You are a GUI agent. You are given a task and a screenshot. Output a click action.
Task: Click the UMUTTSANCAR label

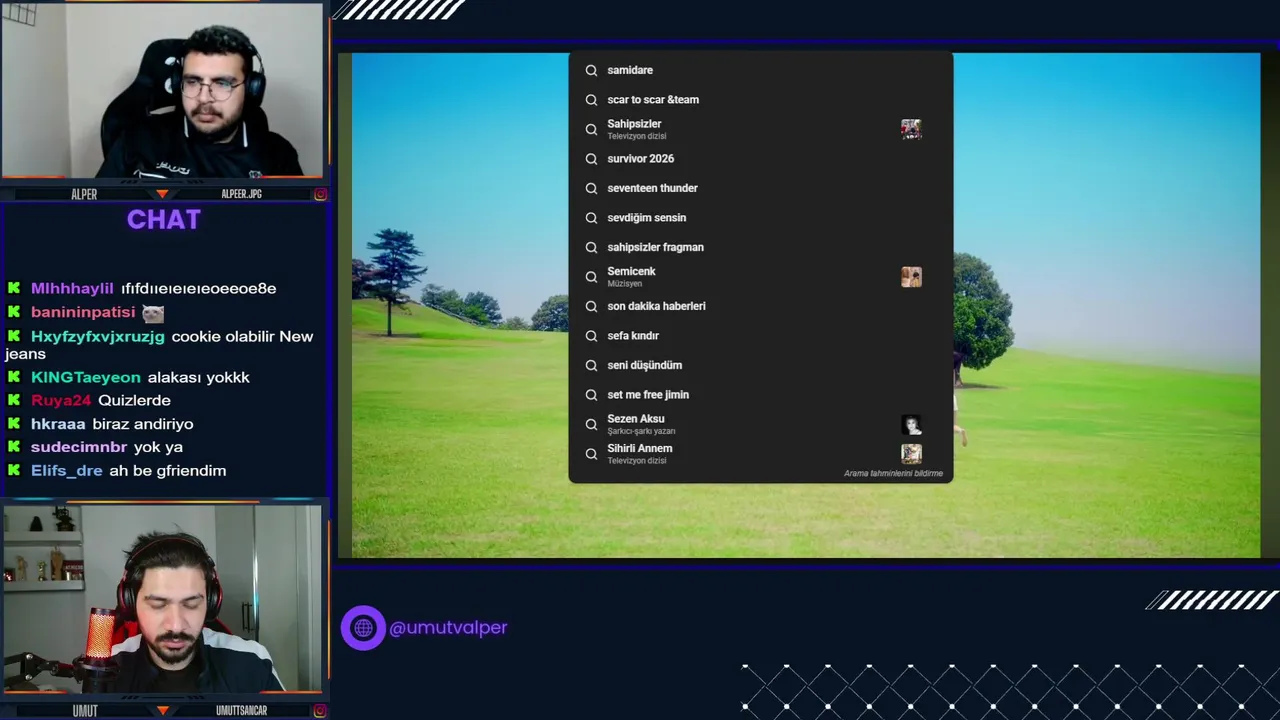(241, 711)
